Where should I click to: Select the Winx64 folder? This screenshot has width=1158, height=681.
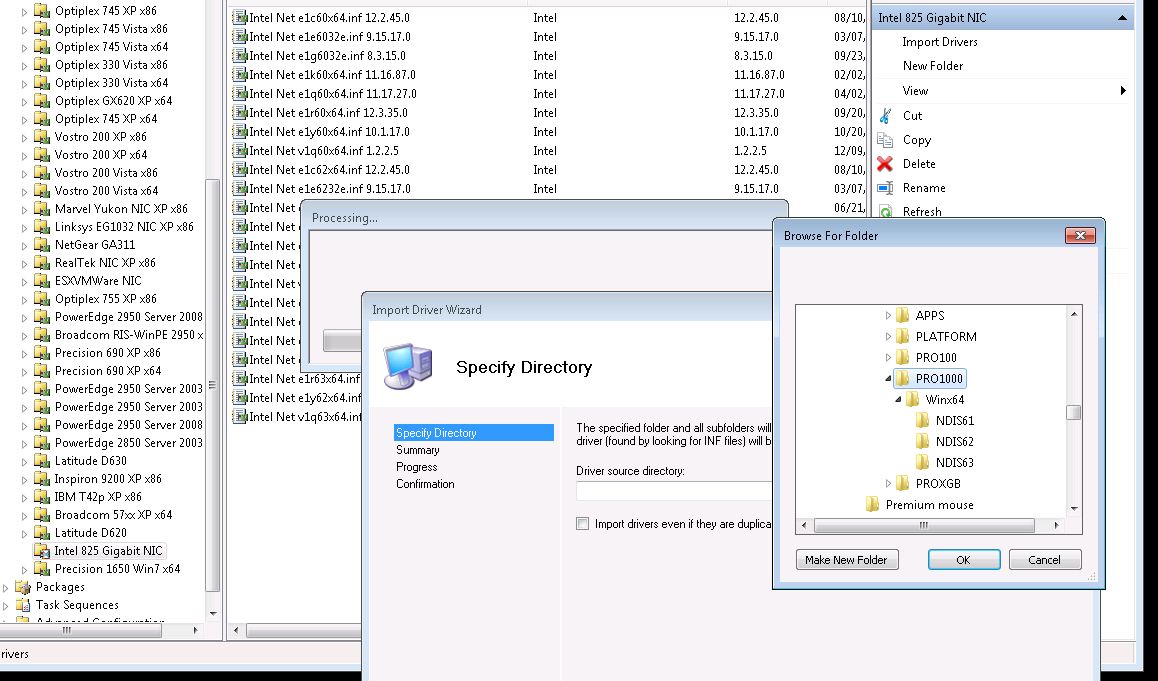944,400
